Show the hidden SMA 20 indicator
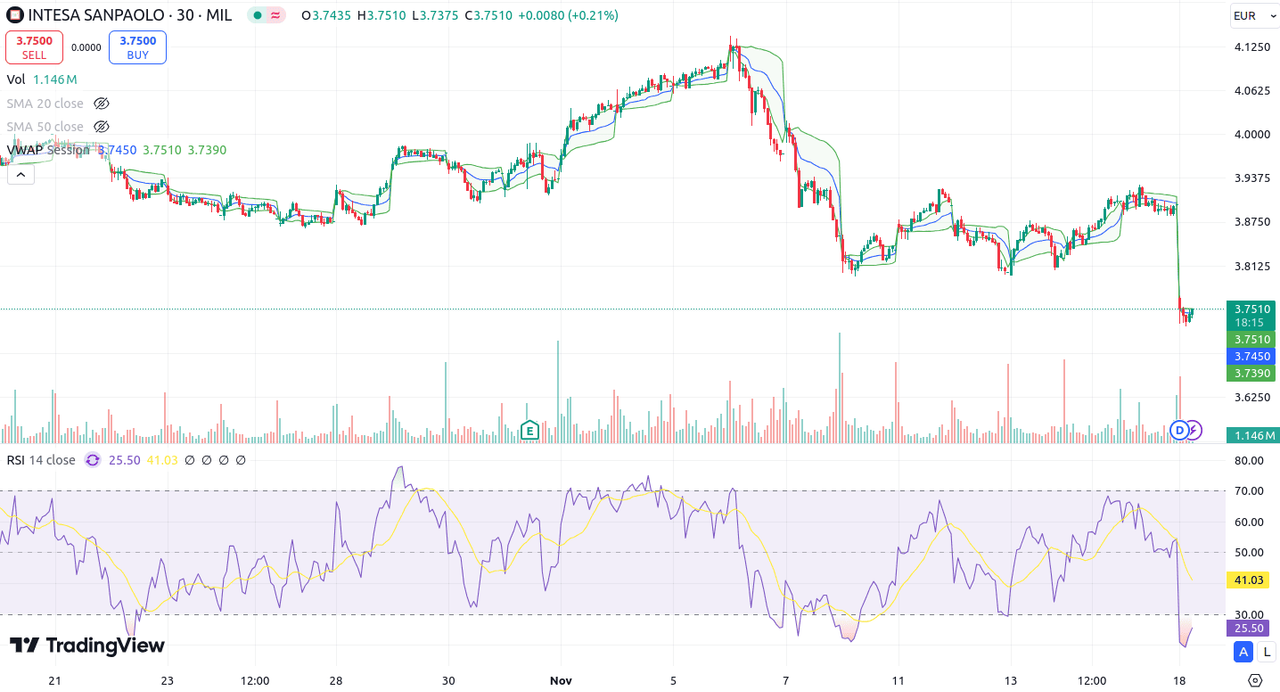Image resolution: width=1280 pixels, height=692 pixels. (101, 103)
